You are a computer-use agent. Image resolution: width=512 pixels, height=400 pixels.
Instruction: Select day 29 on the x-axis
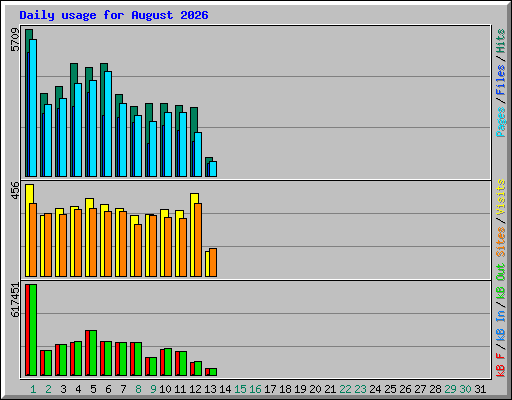(450, 389)
